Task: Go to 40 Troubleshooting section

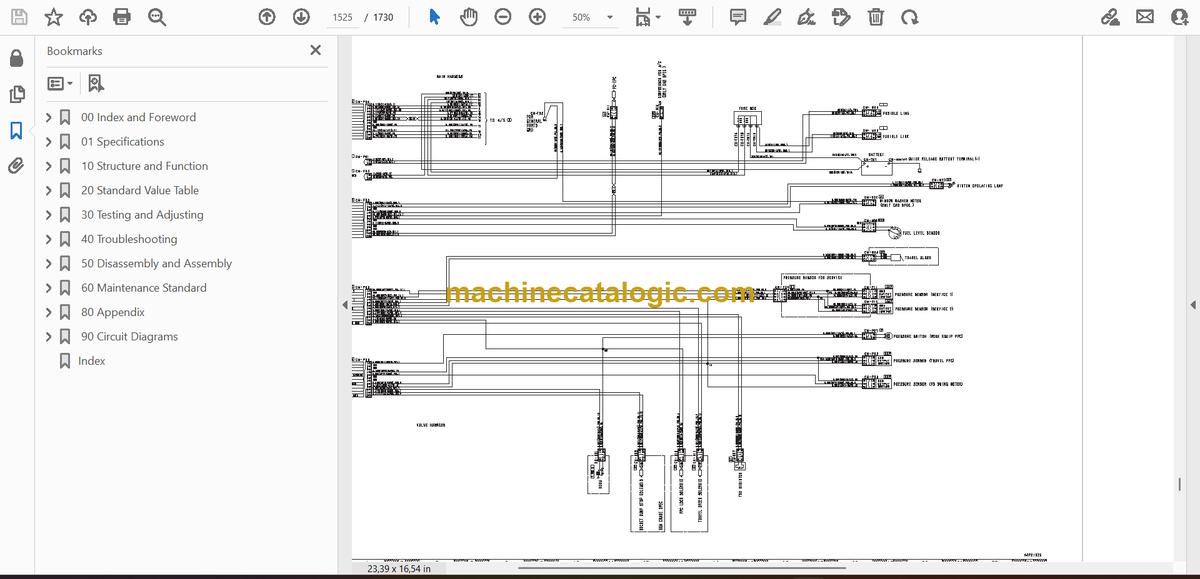Action: (x=129, y=239)
